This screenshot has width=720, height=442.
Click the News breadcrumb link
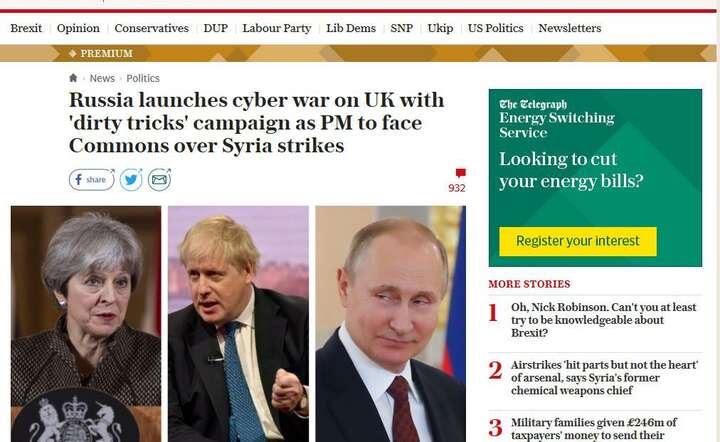click(x=102, y=78)
